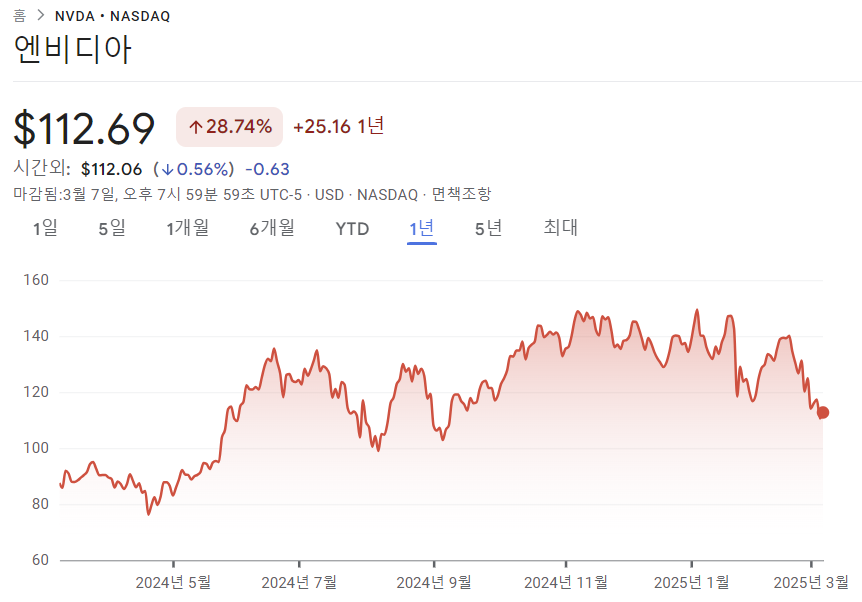Click the 엔비디아 heading

pos(72,49)
